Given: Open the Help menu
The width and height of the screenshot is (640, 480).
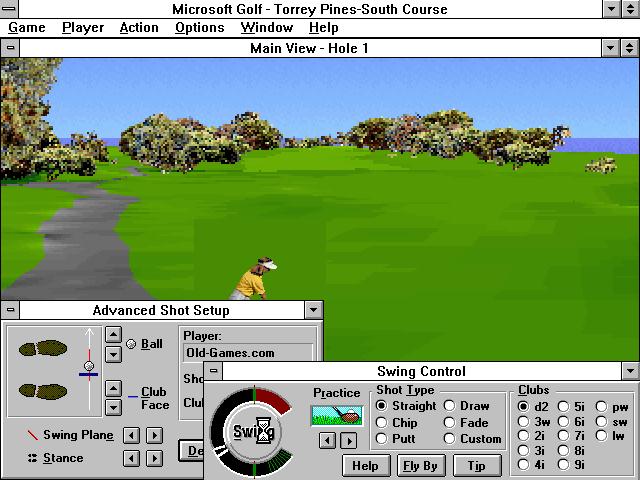Looking at the screenshot, I should click(x=323, y=28).
